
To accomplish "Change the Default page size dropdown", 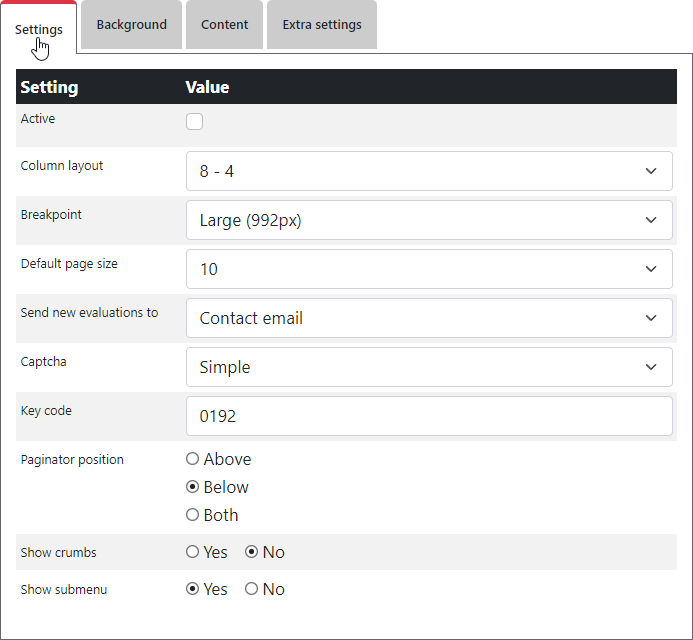I will (429, 269).
